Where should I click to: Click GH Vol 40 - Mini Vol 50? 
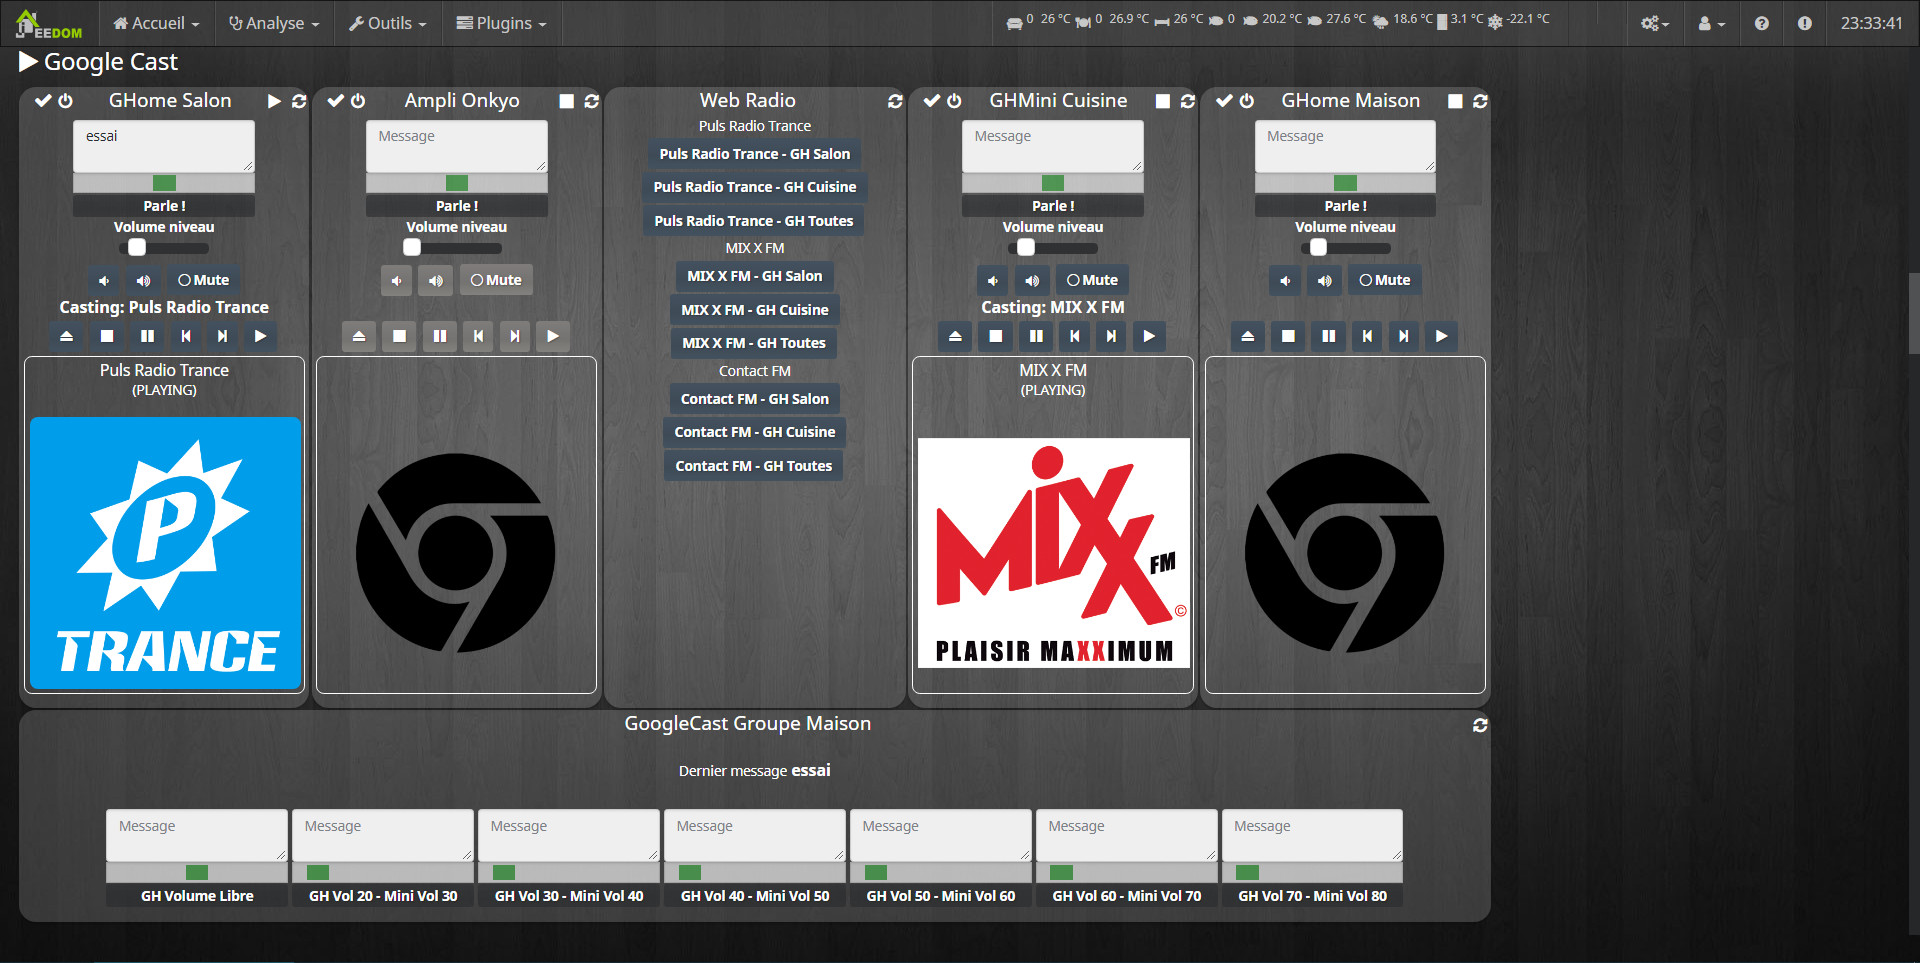[x=755, y=896]
